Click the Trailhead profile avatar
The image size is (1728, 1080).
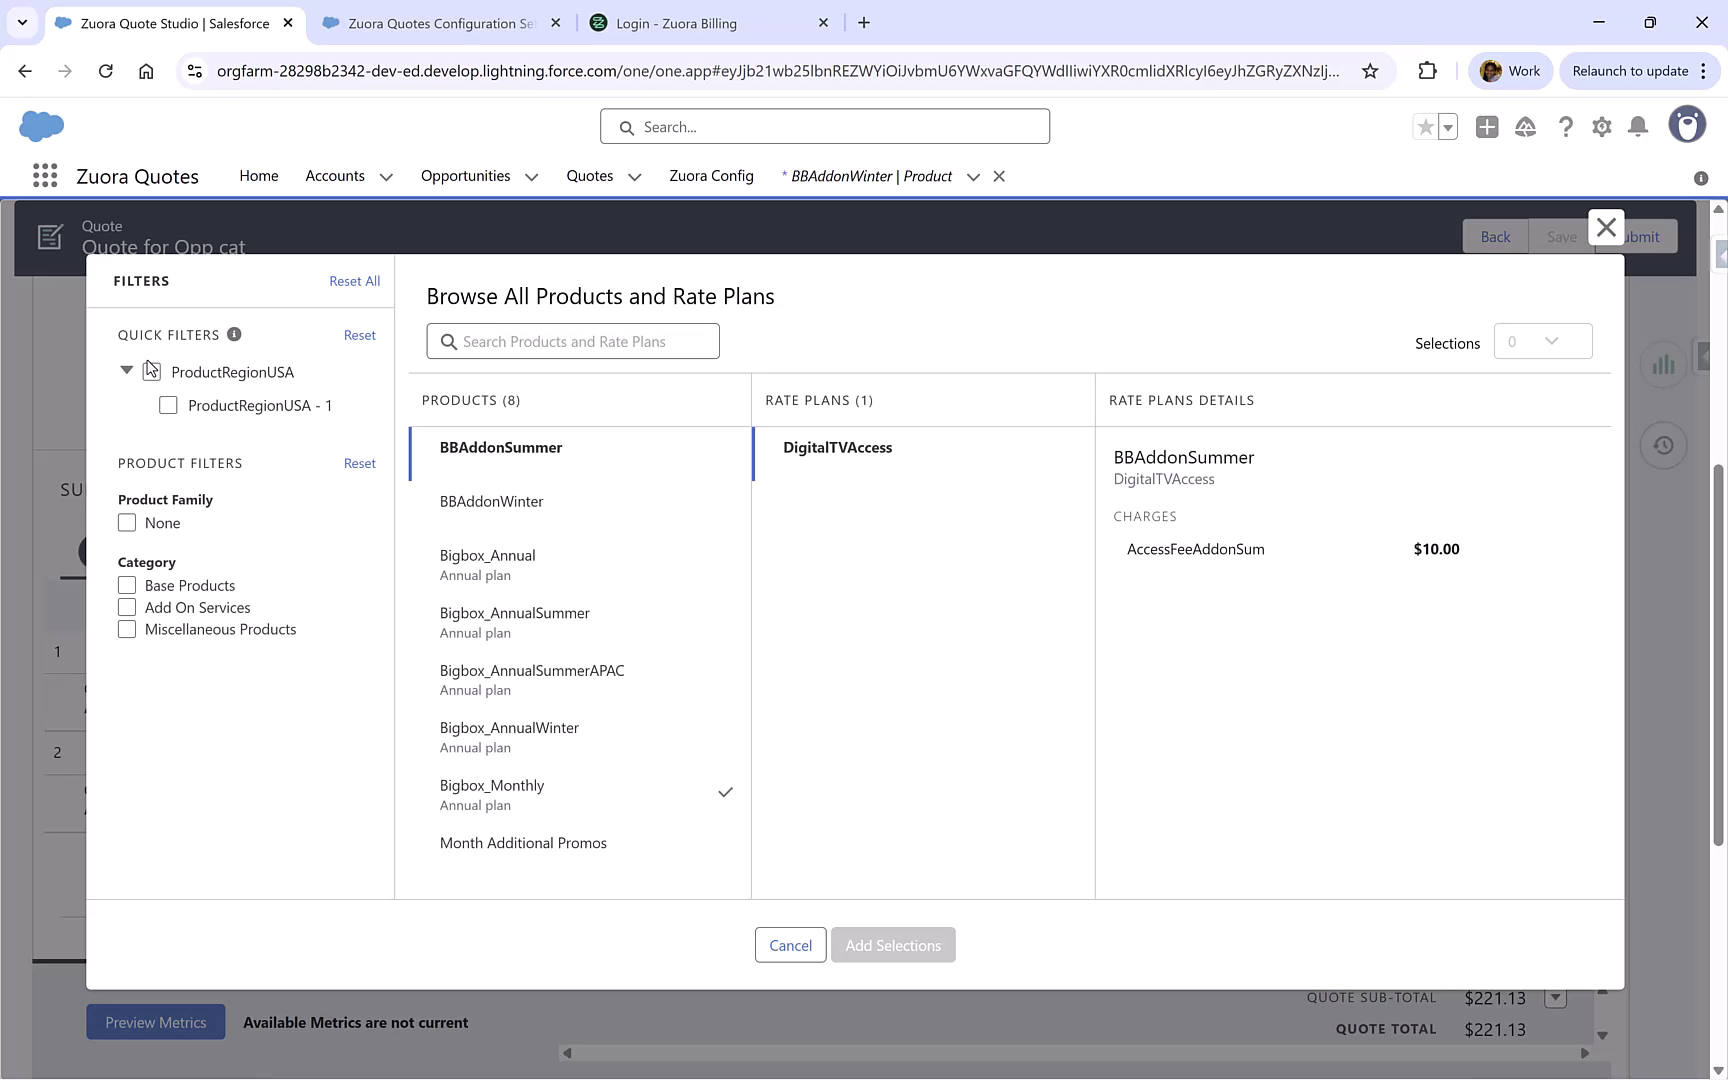[1687, 124]
